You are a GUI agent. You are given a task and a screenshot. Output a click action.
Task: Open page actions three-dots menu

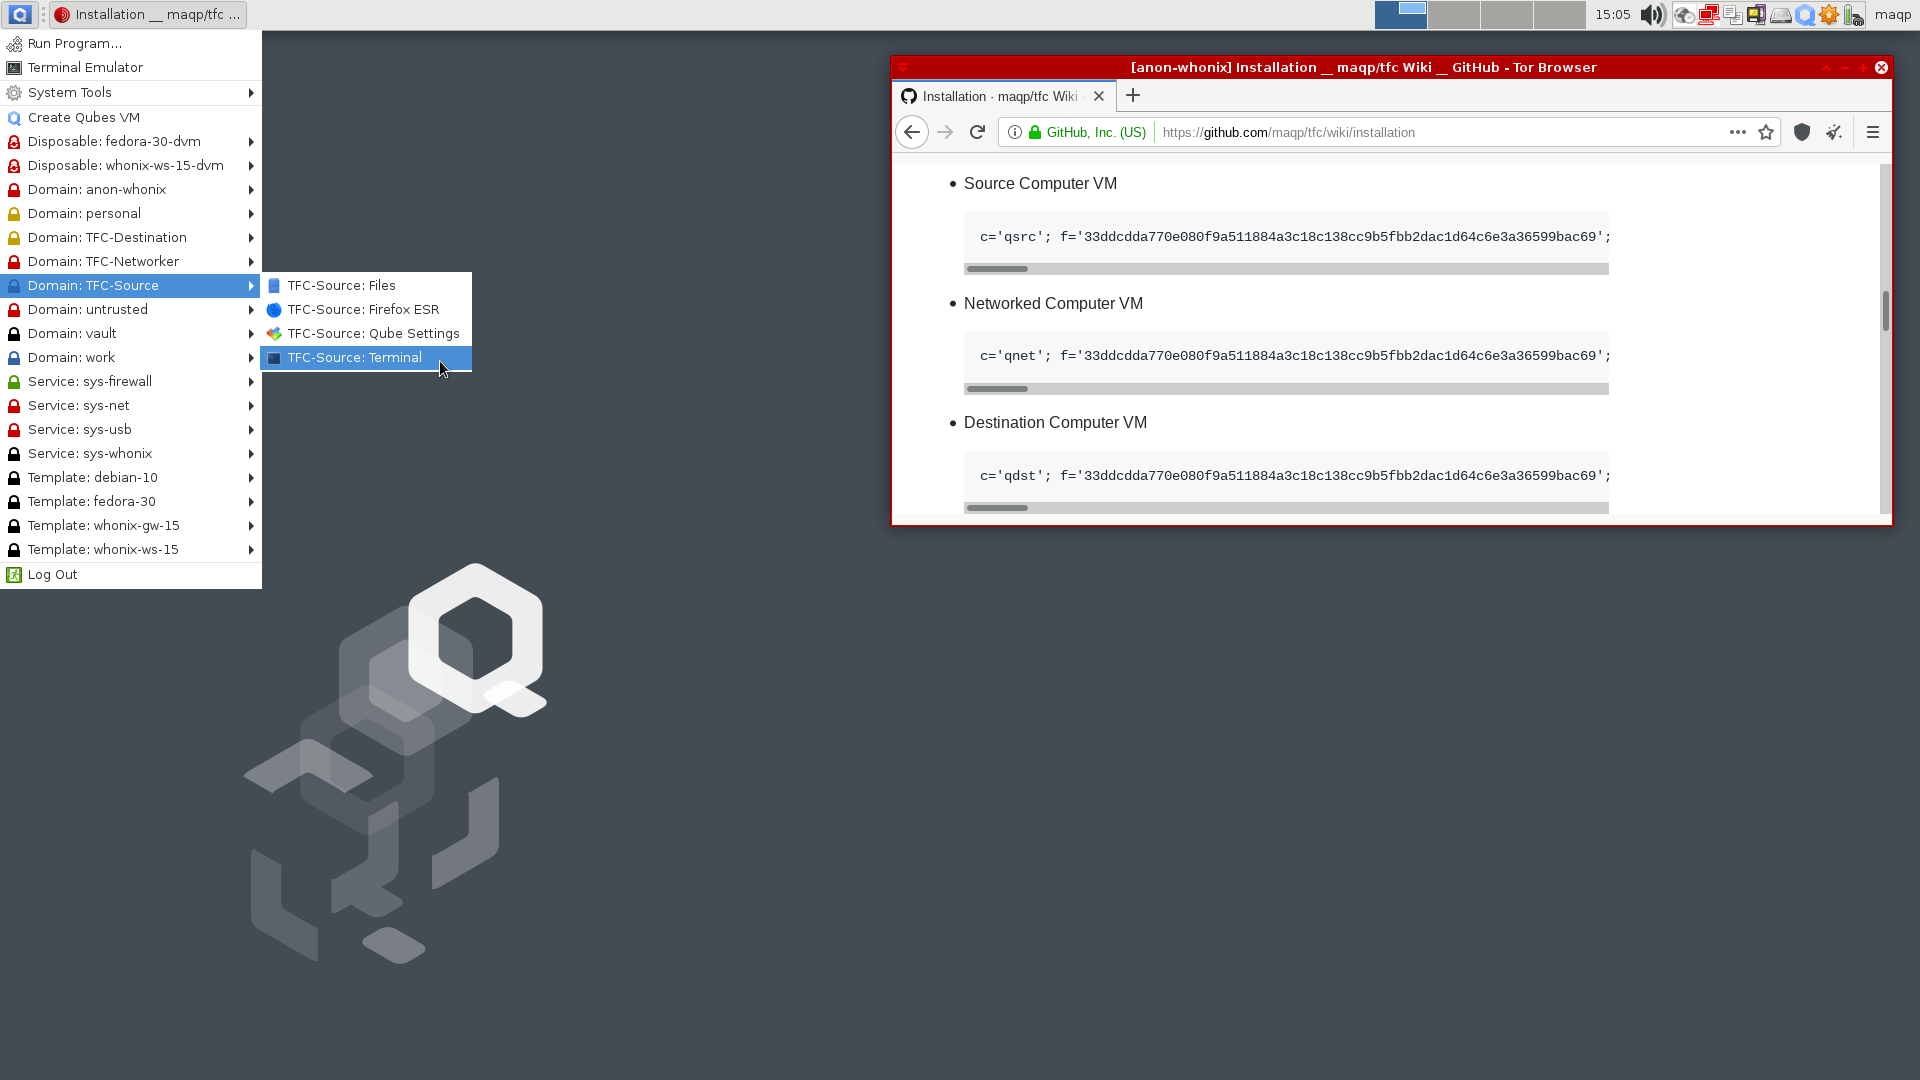click(x=1738, y=132)
